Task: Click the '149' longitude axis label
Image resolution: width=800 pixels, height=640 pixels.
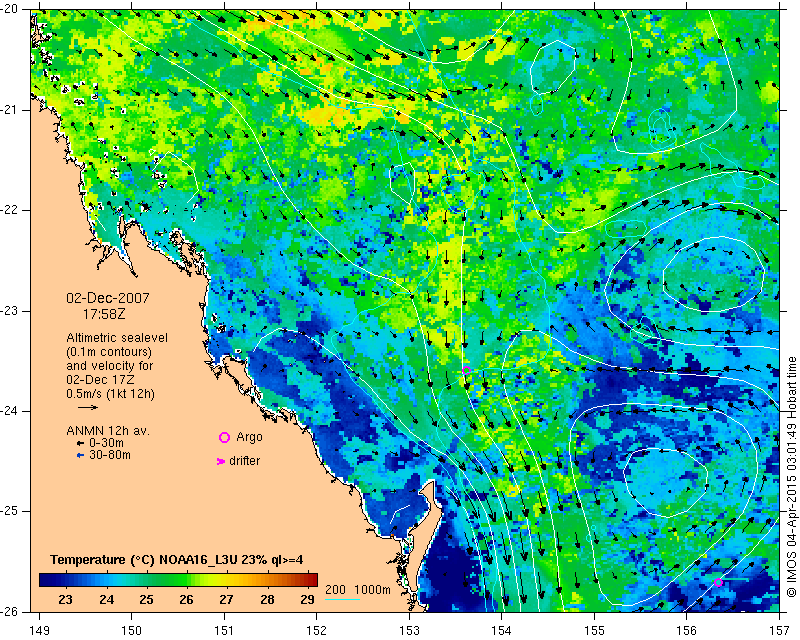Action: coord(40,631)
